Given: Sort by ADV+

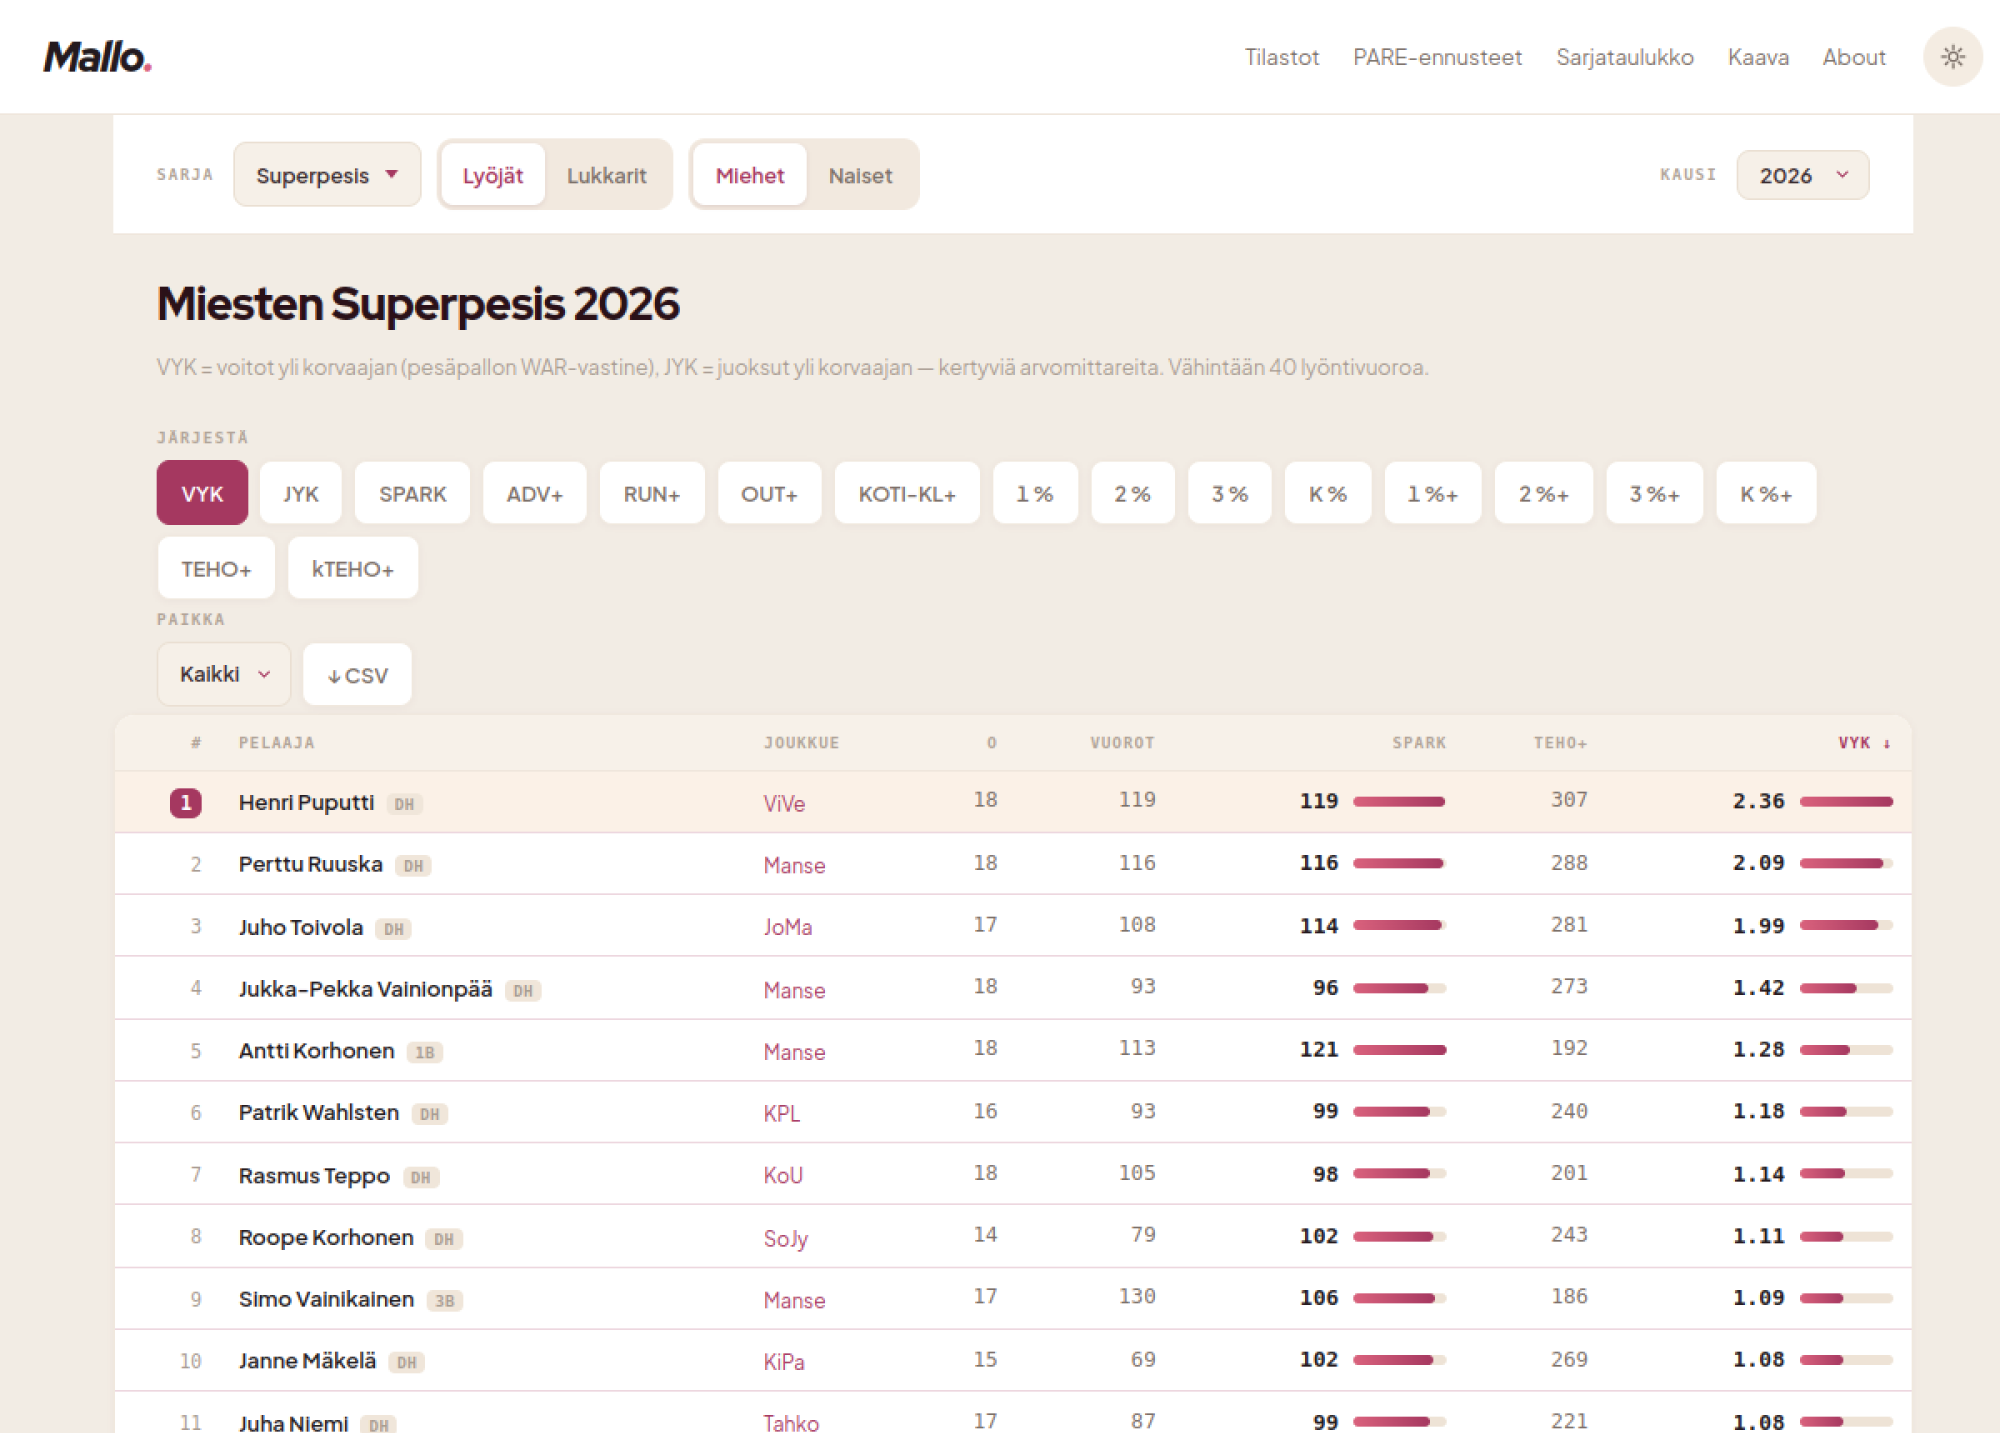Looking at the screenshot, I should pos(534,493).
